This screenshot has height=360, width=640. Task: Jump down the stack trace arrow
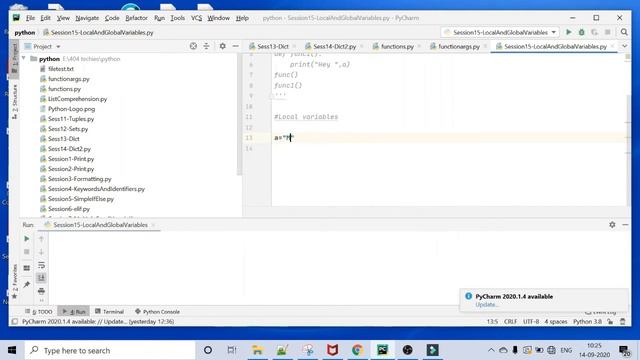pos(41,252)
